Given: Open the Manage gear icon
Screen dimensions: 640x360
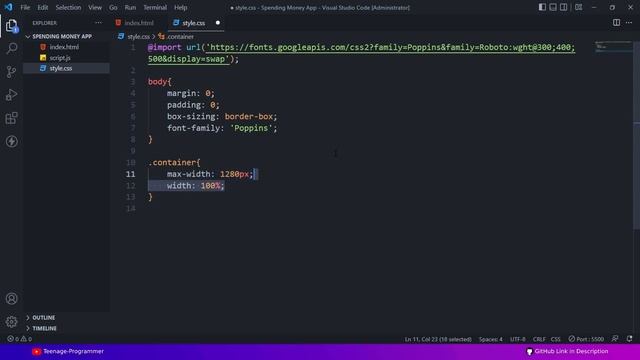Looking at the screenshot, I should pyautogui.click(x=11, y=322).
